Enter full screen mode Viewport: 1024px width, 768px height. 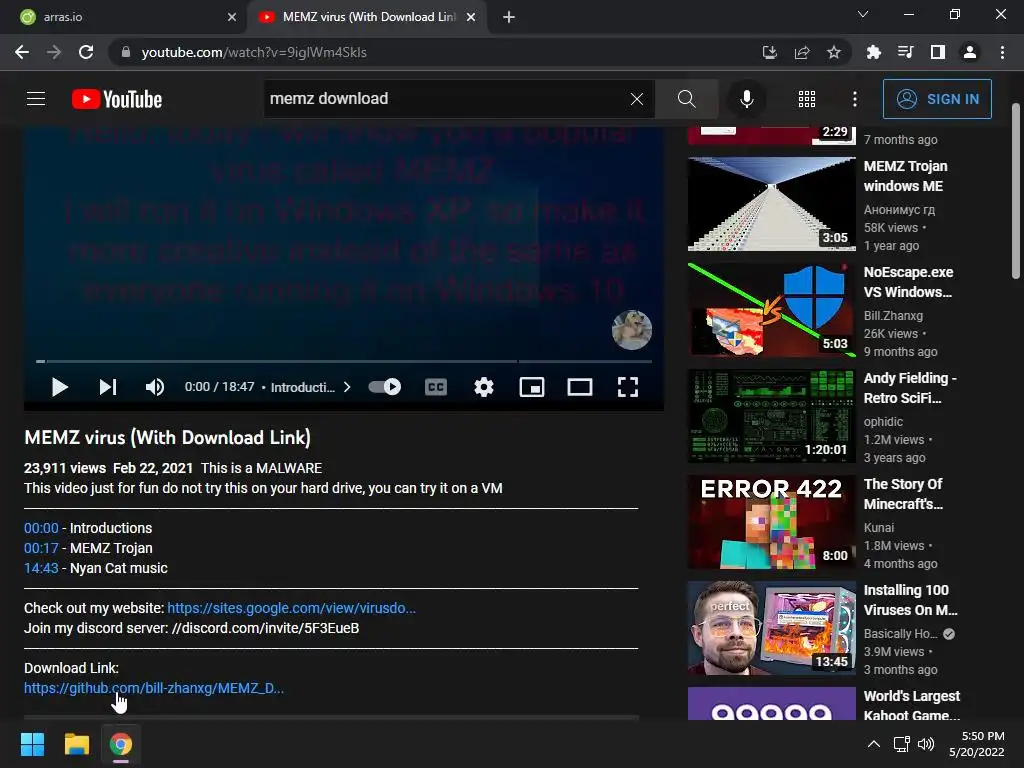(x=628, y=387)
